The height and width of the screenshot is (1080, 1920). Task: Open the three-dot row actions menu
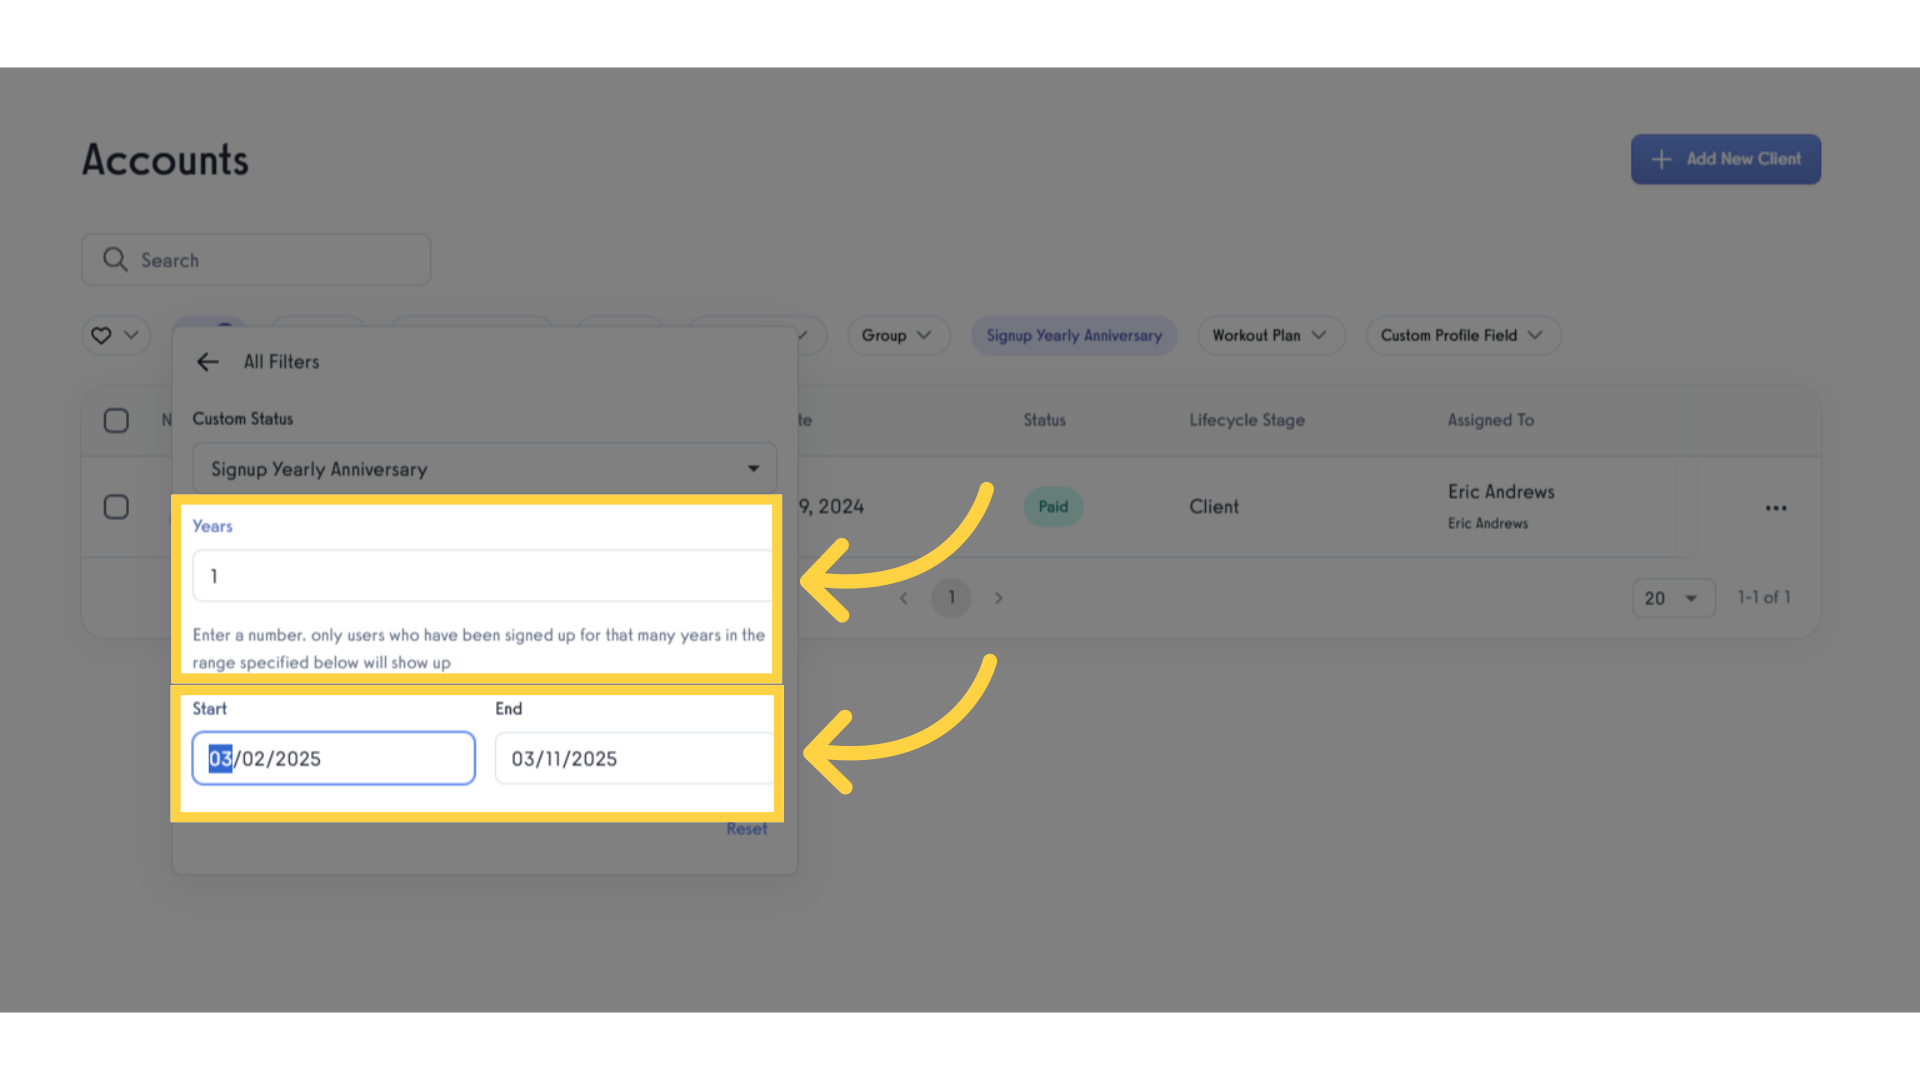1775,508
